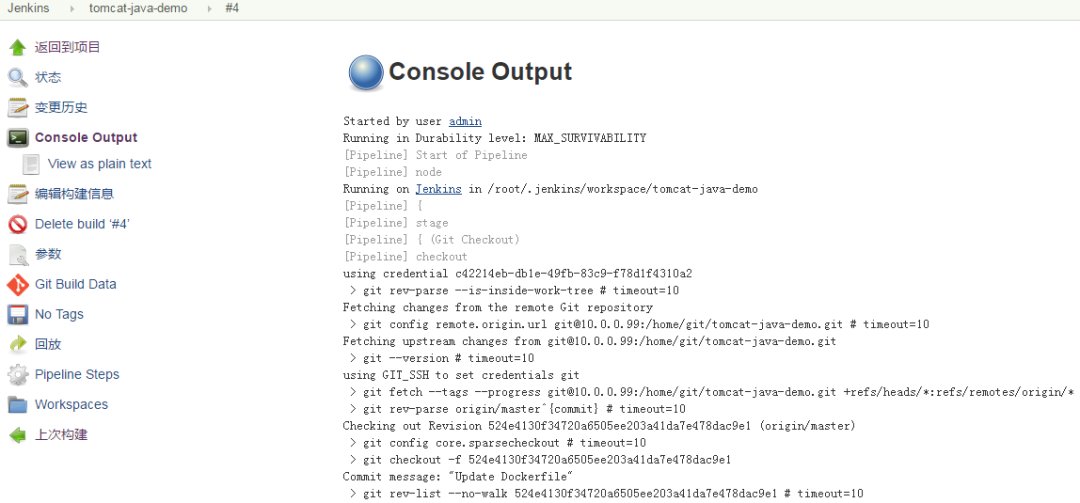Click the '[Pipeline] stage' line

[x=395, y=223]
